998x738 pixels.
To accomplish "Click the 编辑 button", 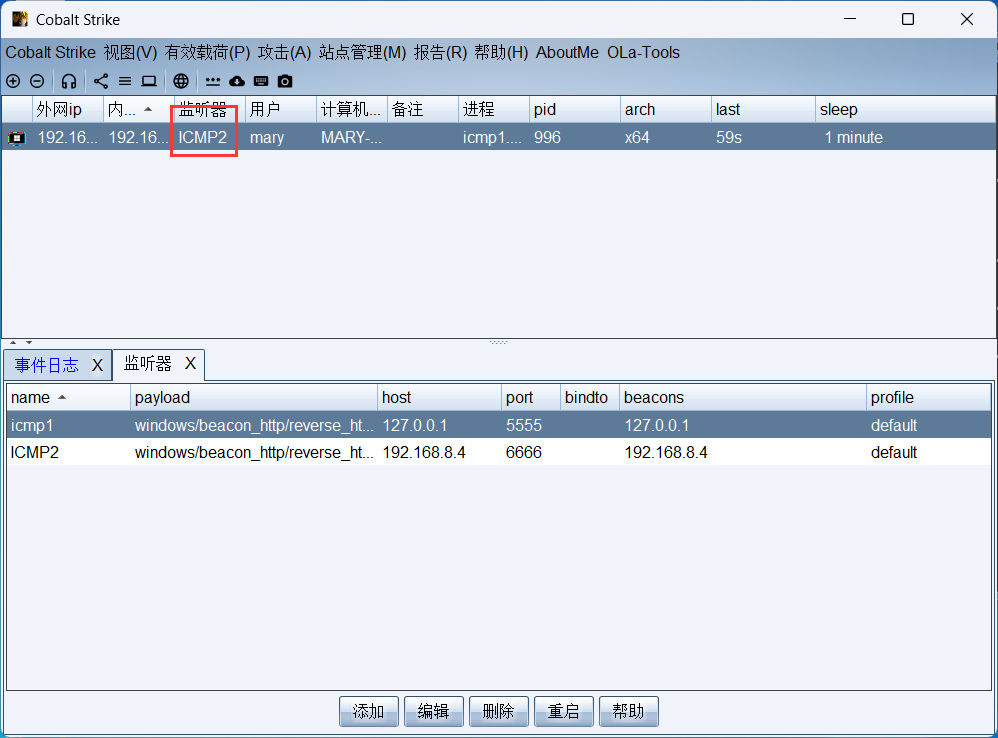I will [434, 711].
